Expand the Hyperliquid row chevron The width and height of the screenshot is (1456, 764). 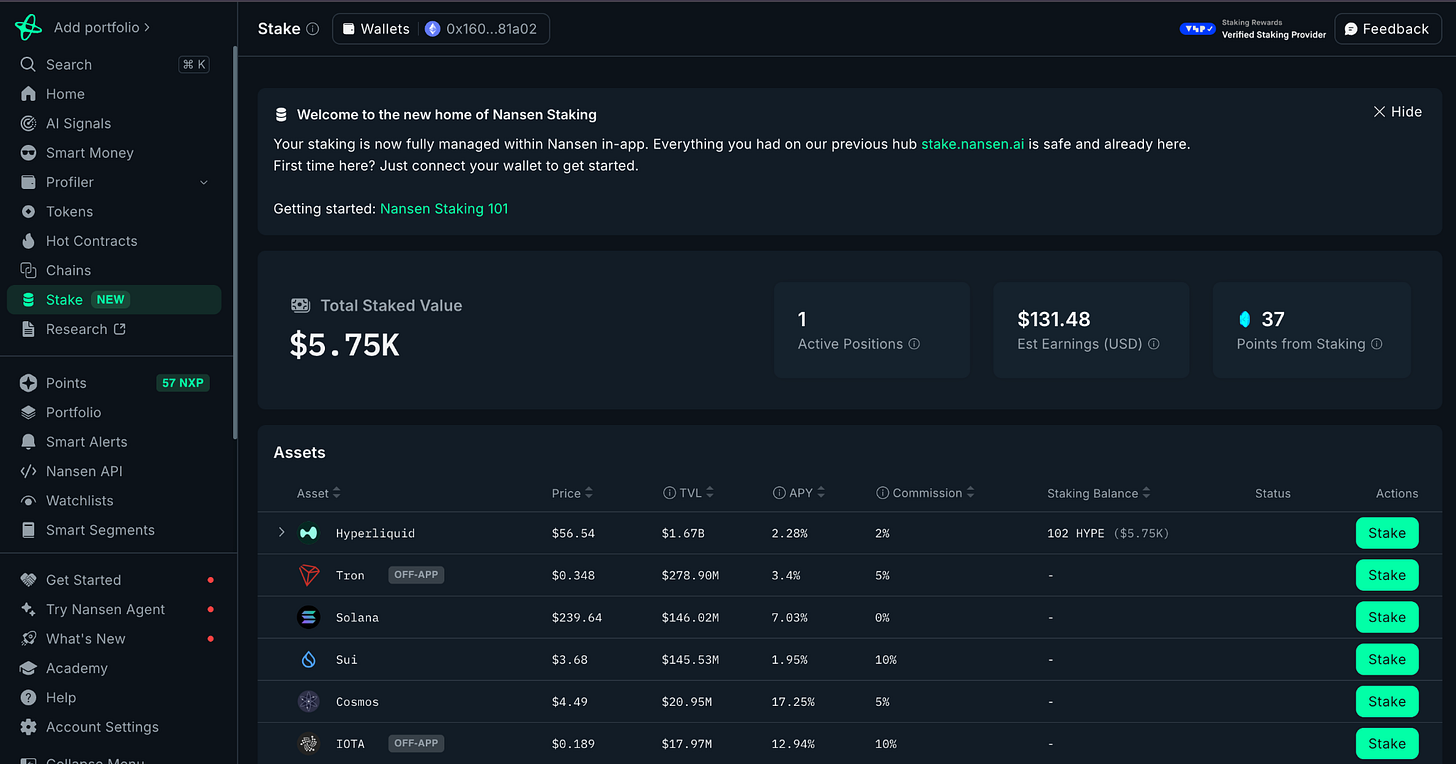282,533
